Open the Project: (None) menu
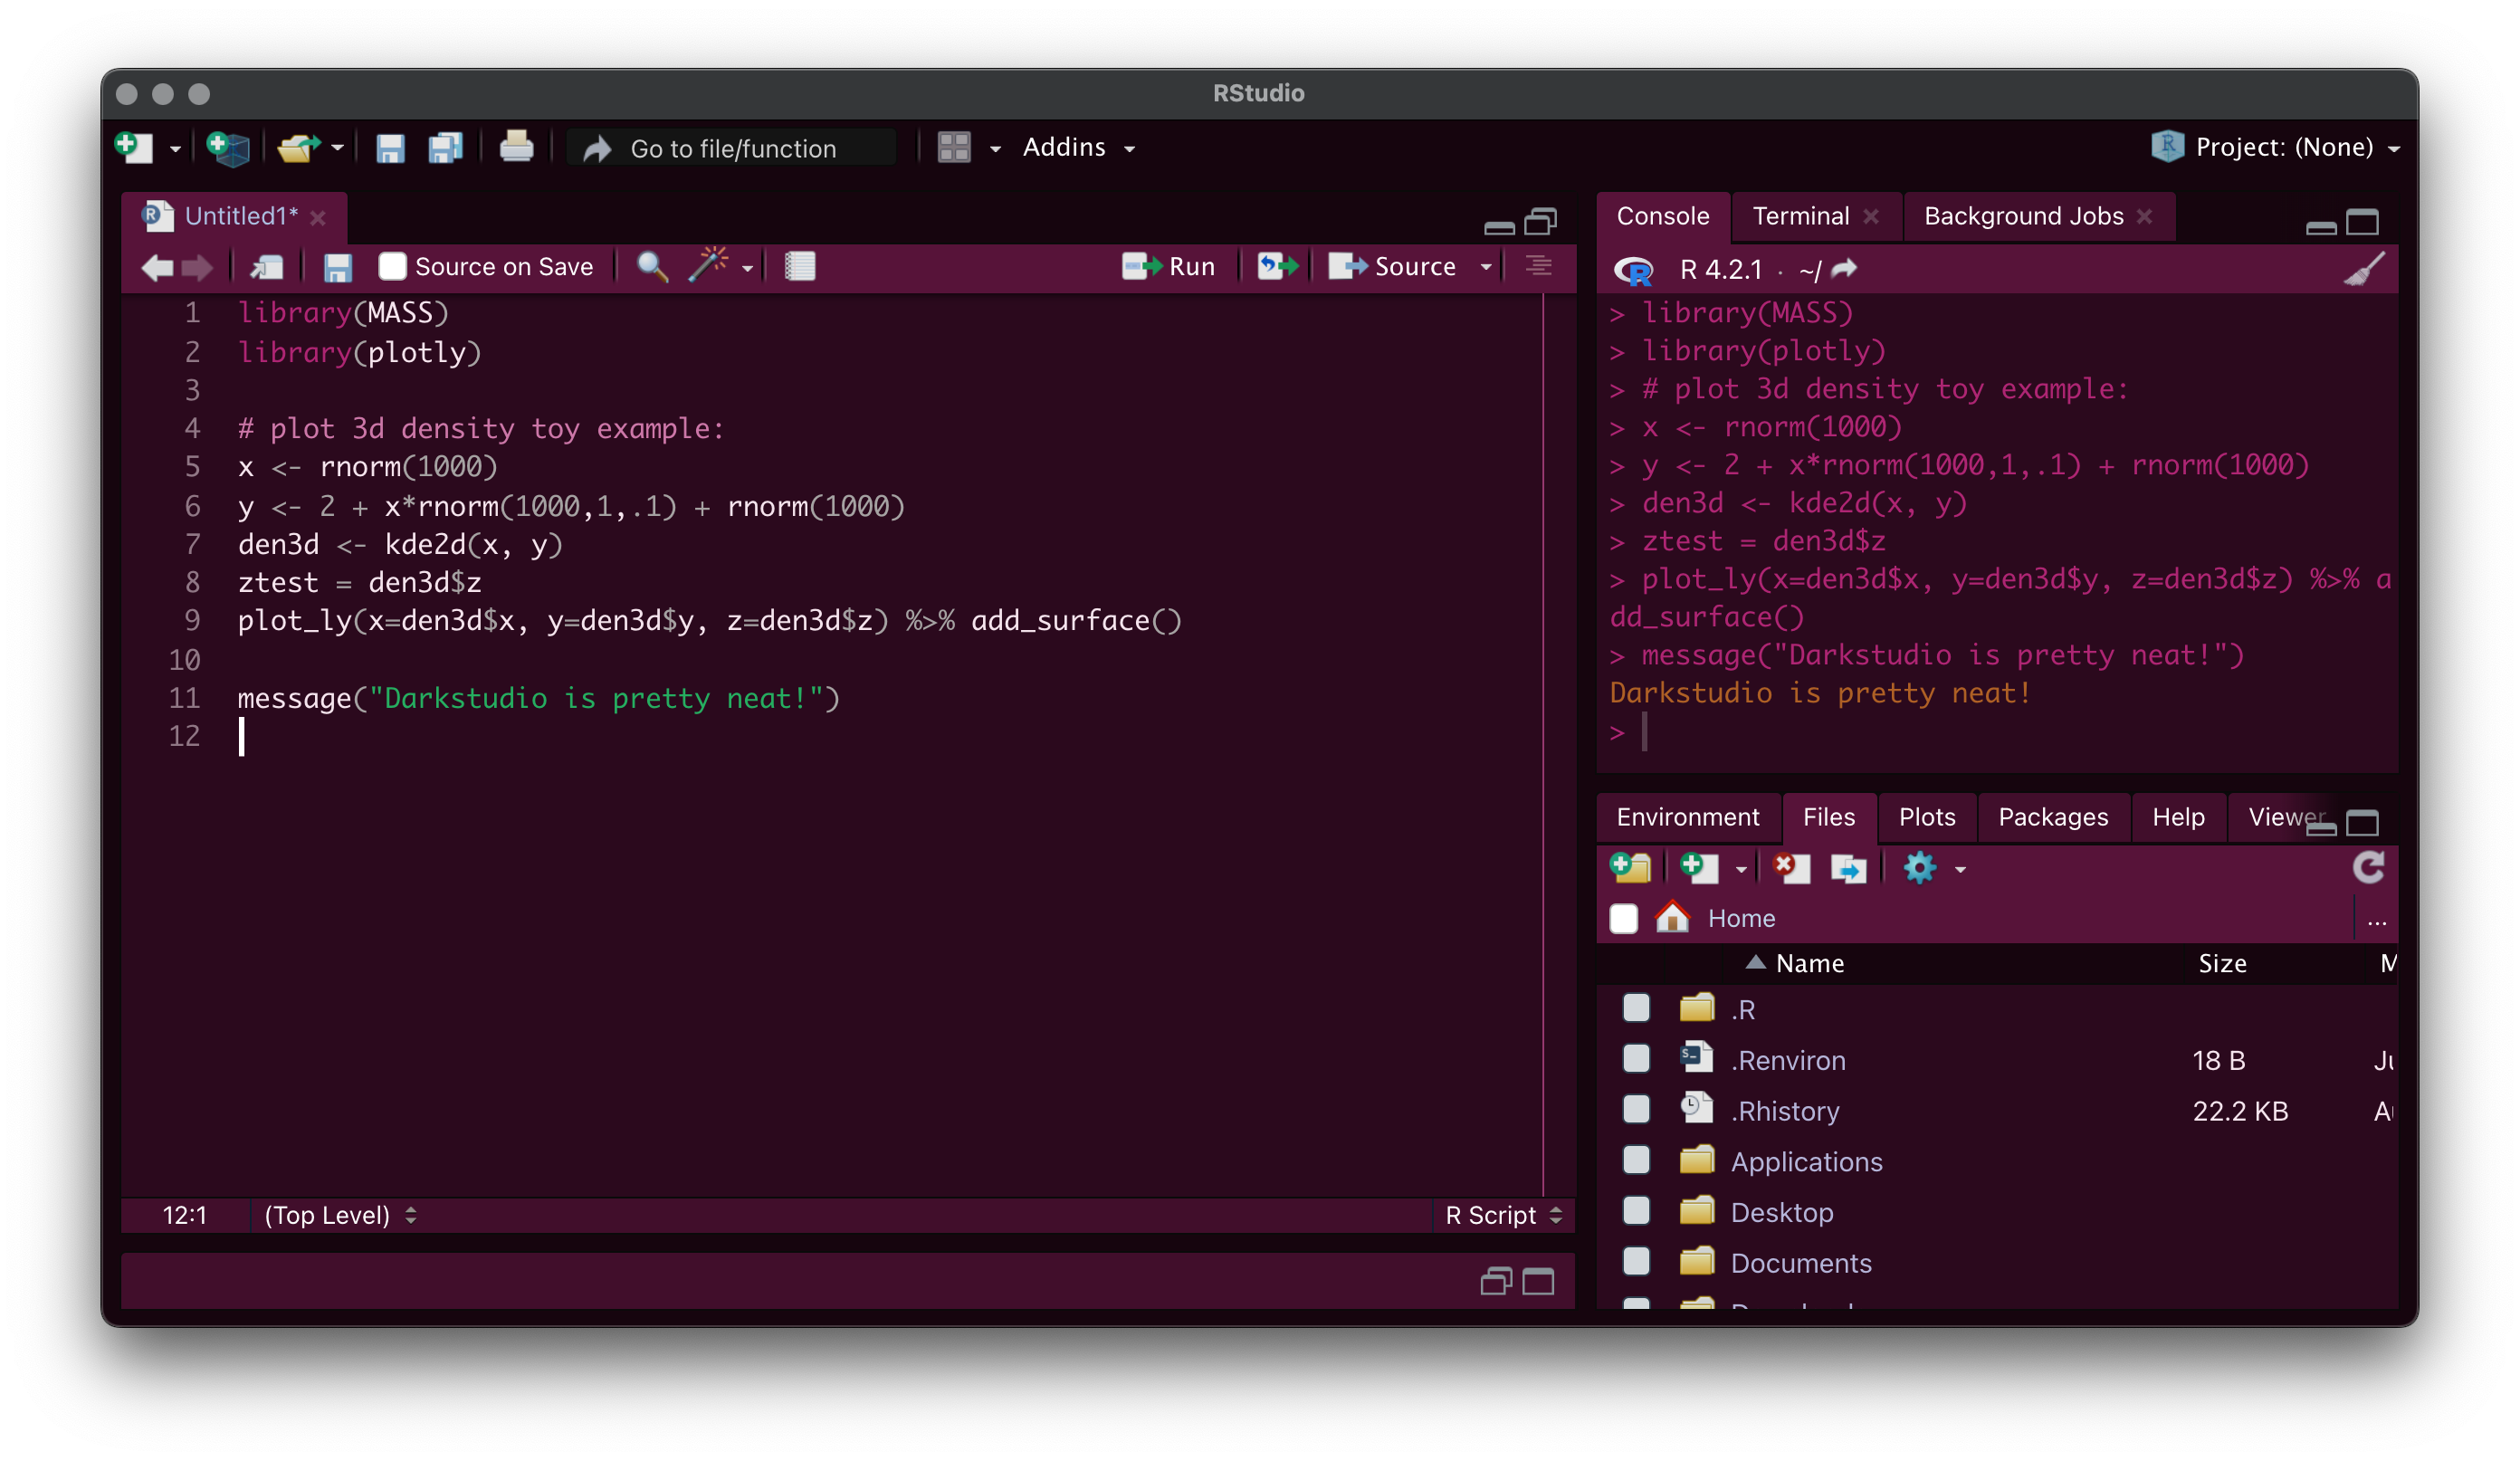This screenshot has height=1461, width=2520. [x=2276, y=147]
